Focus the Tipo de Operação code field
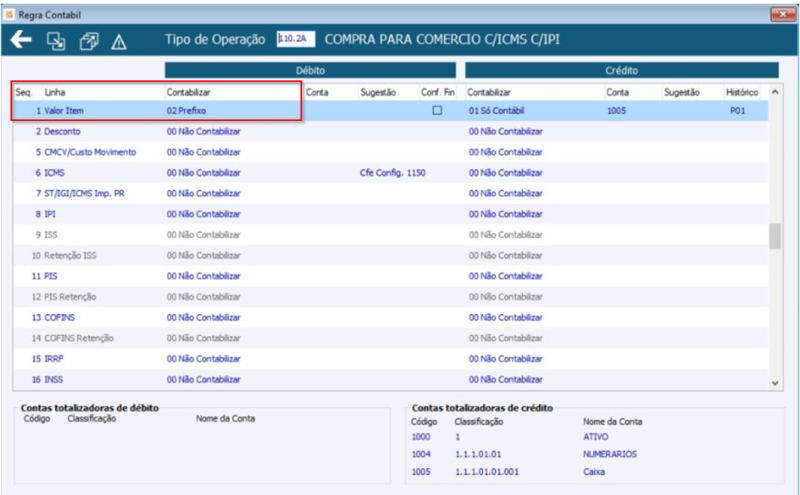Viewport: 800px width, 495px height. coord(295,39)
